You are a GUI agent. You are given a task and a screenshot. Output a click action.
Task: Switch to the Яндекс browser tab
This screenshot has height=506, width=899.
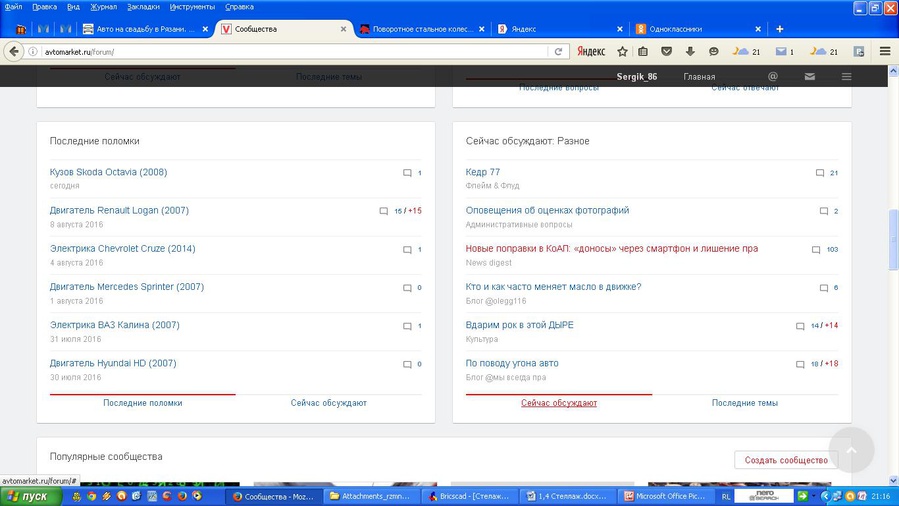(x=560, y=29)
